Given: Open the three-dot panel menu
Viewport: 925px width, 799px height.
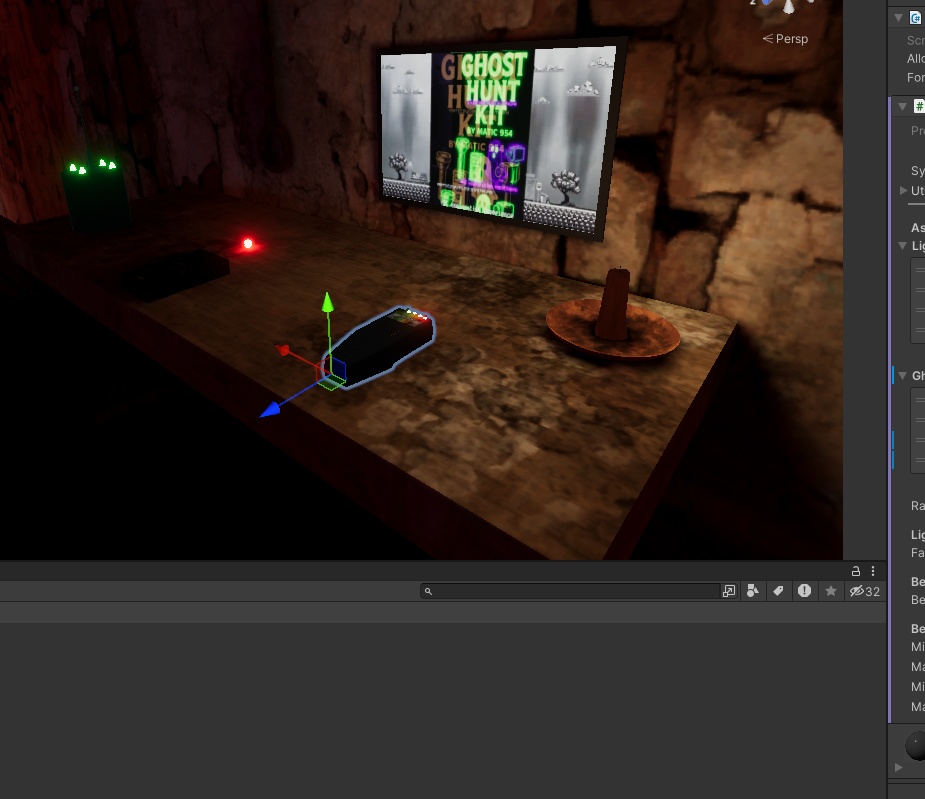Looking at the screenshot, I should click(872, 570).
